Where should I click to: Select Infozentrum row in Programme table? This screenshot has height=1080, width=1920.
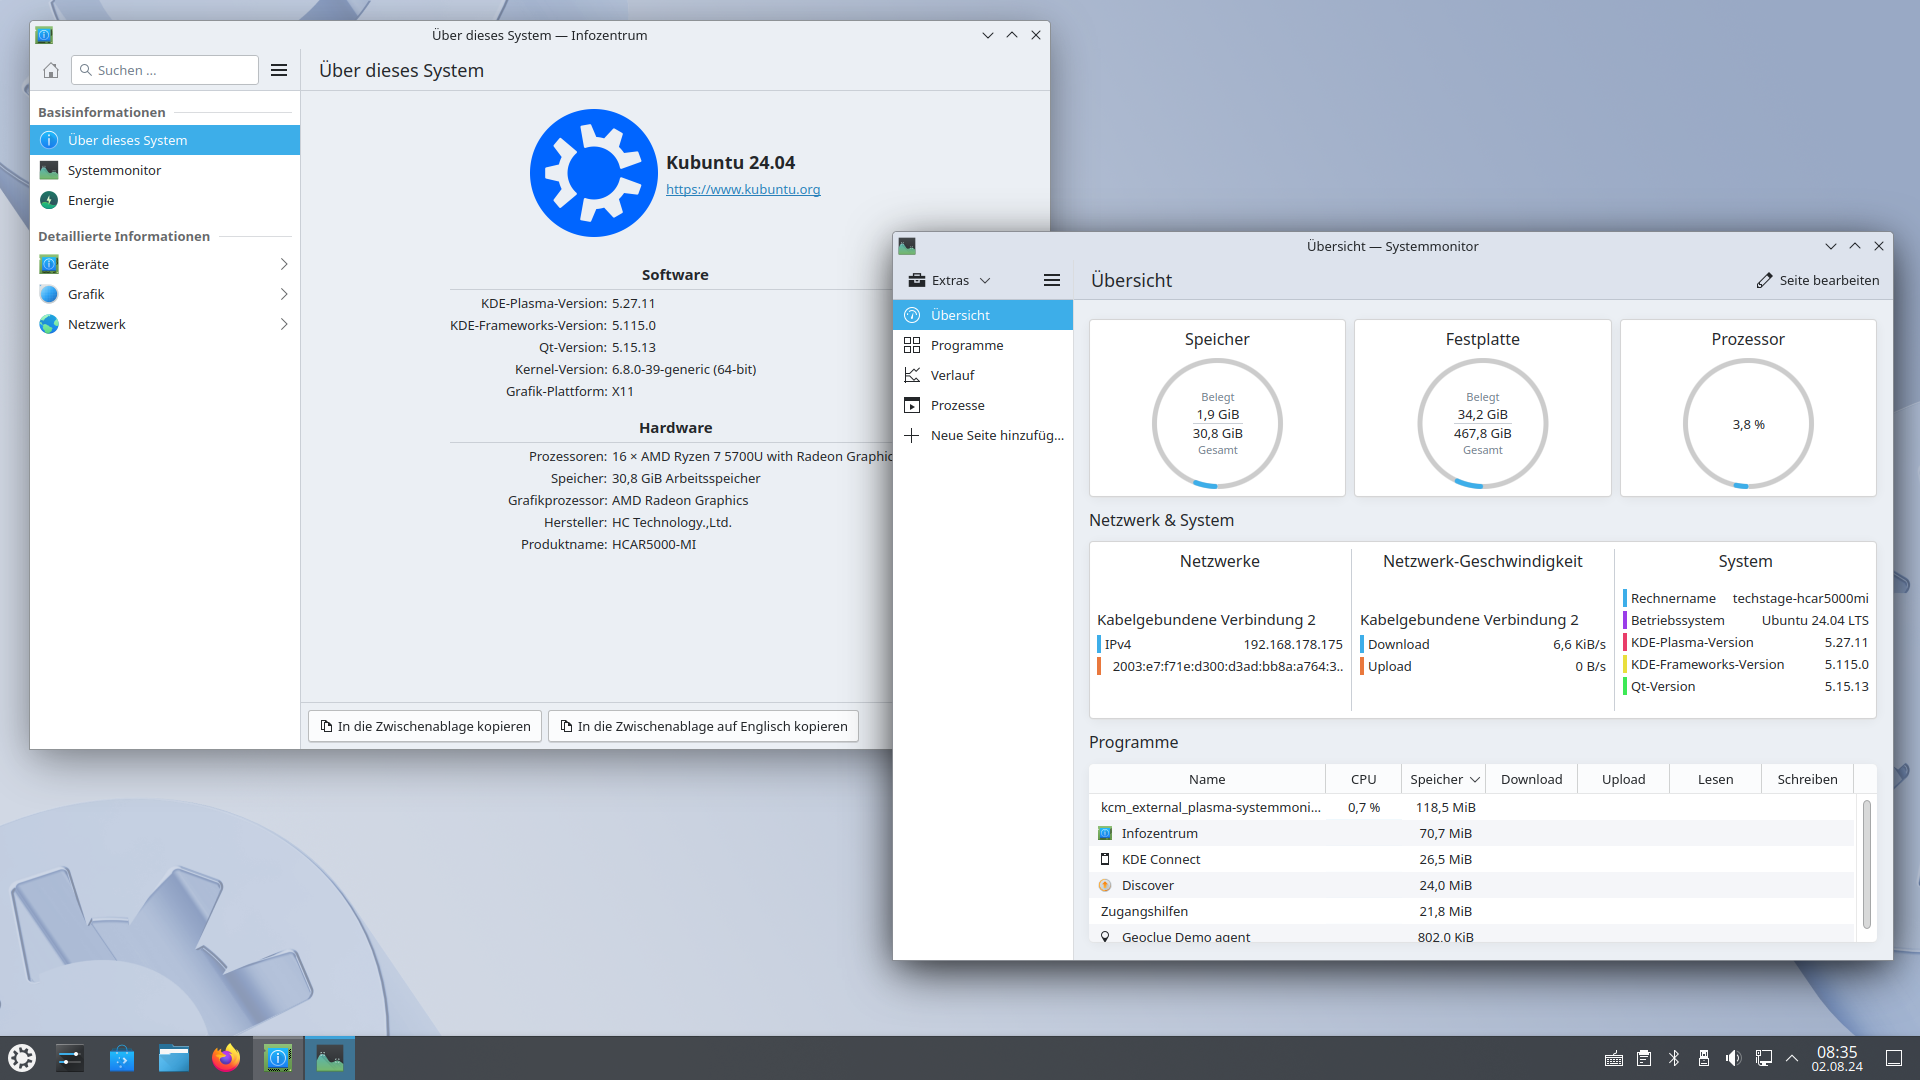[1472, 833]
